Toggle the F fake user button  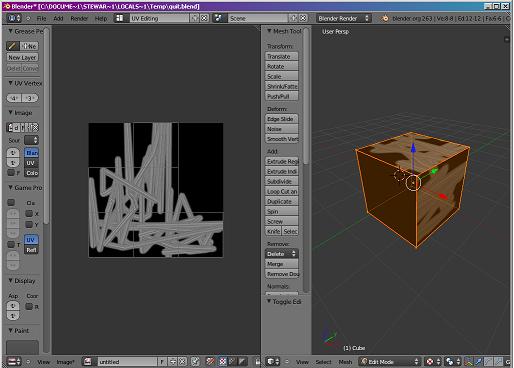(x=162, y=361)
